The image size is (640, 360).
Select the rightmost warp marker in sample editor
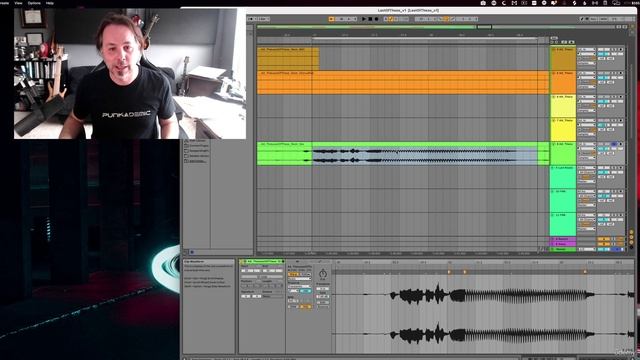pyautogui.click(x=585, y=271)
